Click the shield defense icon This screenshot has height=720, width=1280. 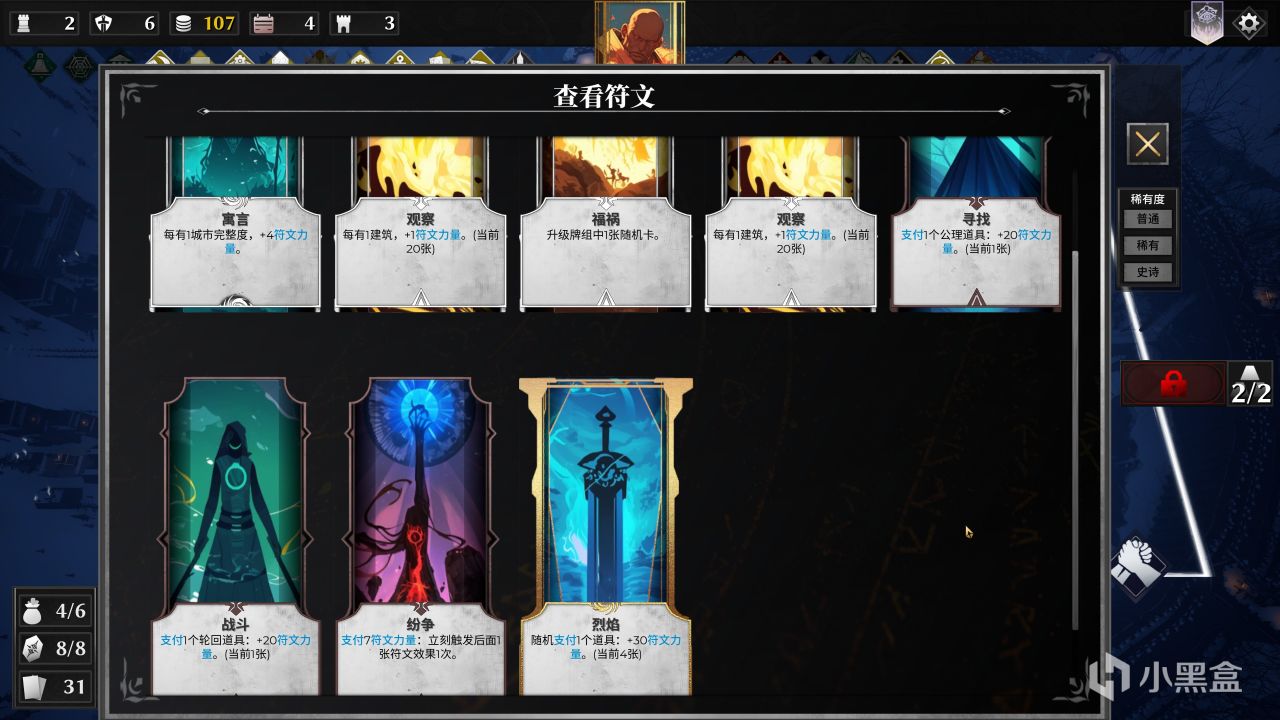(103, 23)
